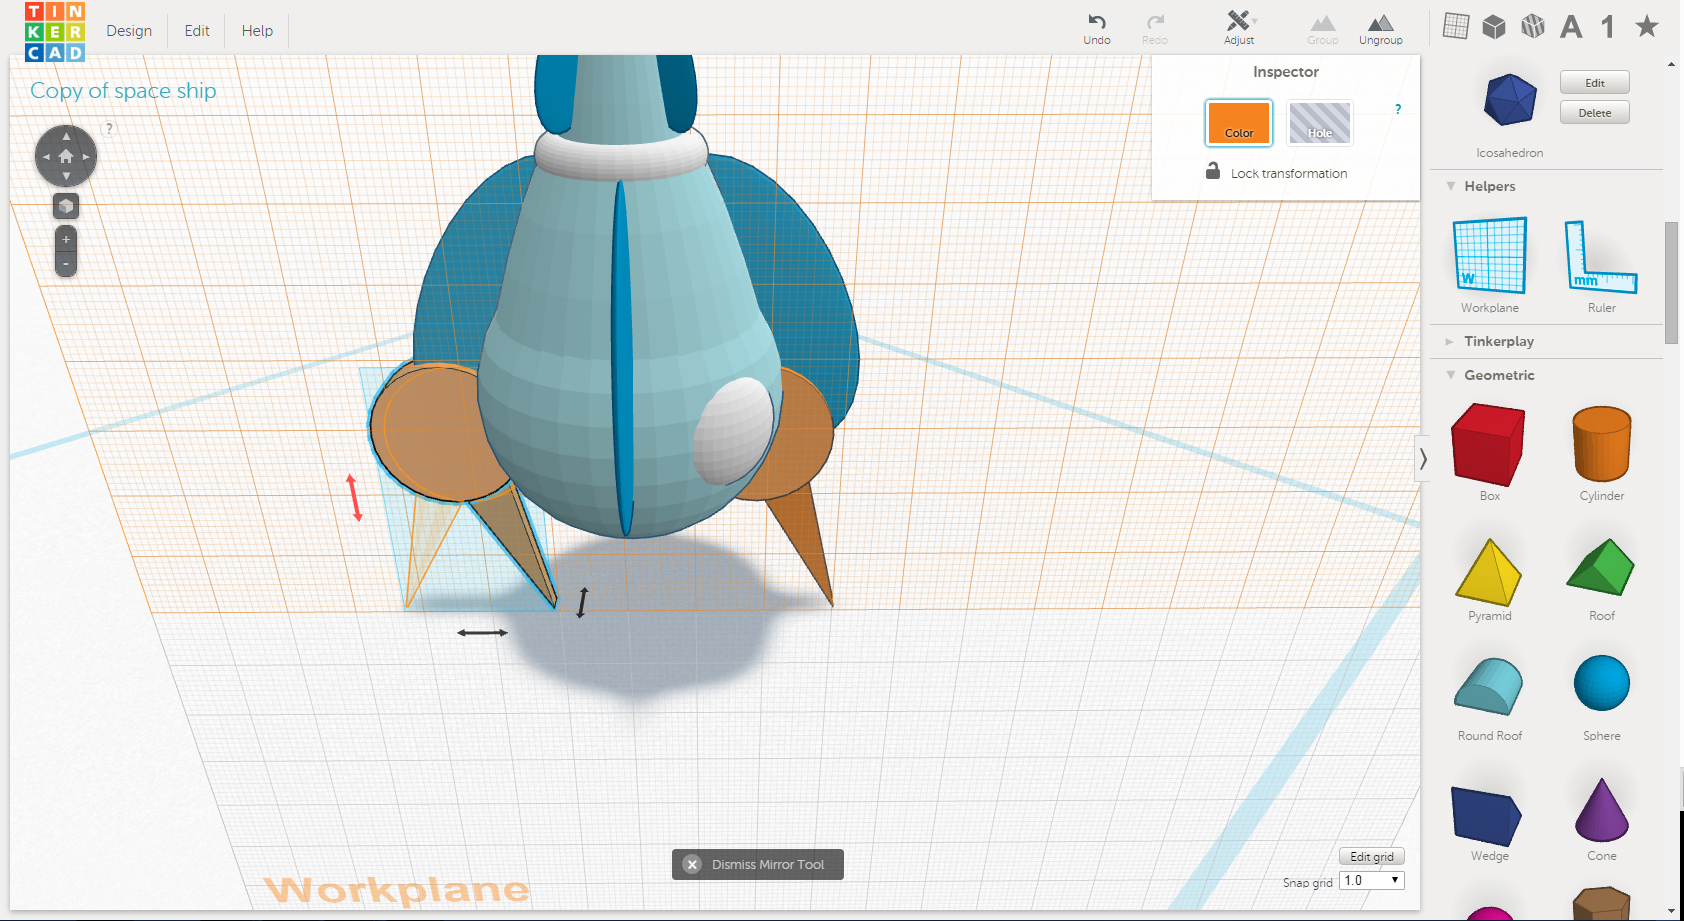Click the Tinkercad logo

(55, 31)
